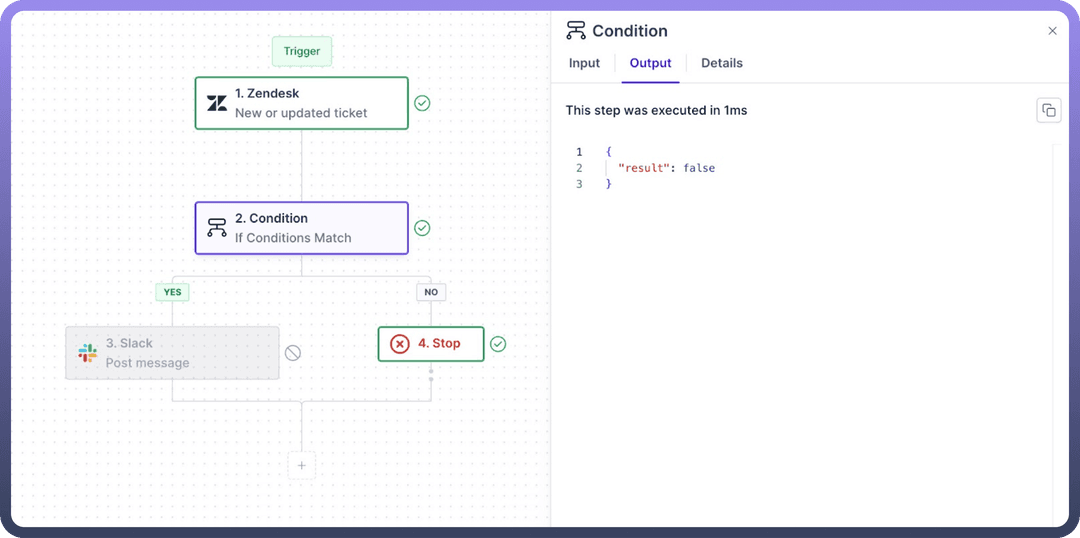Click the green checkmark beside Stop step

(x=498, y=344)
